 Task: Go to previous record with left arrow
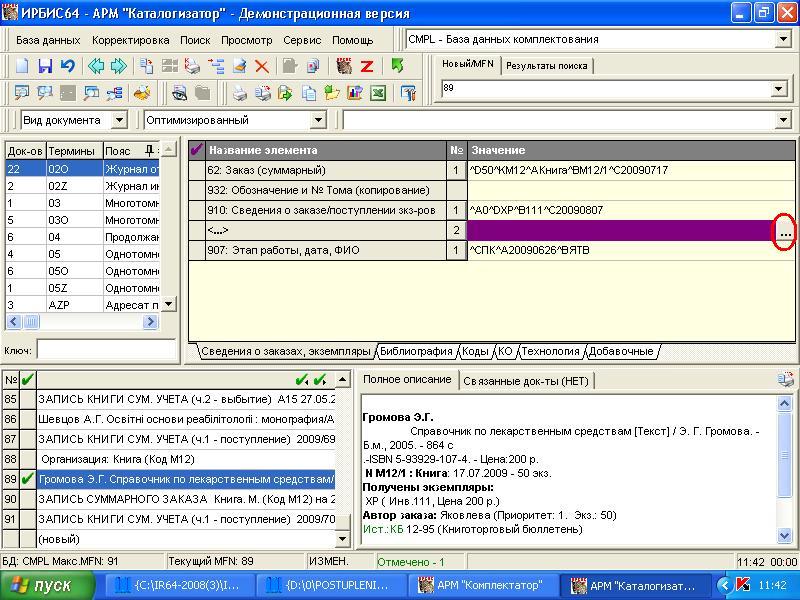click(x=96, y=66)
